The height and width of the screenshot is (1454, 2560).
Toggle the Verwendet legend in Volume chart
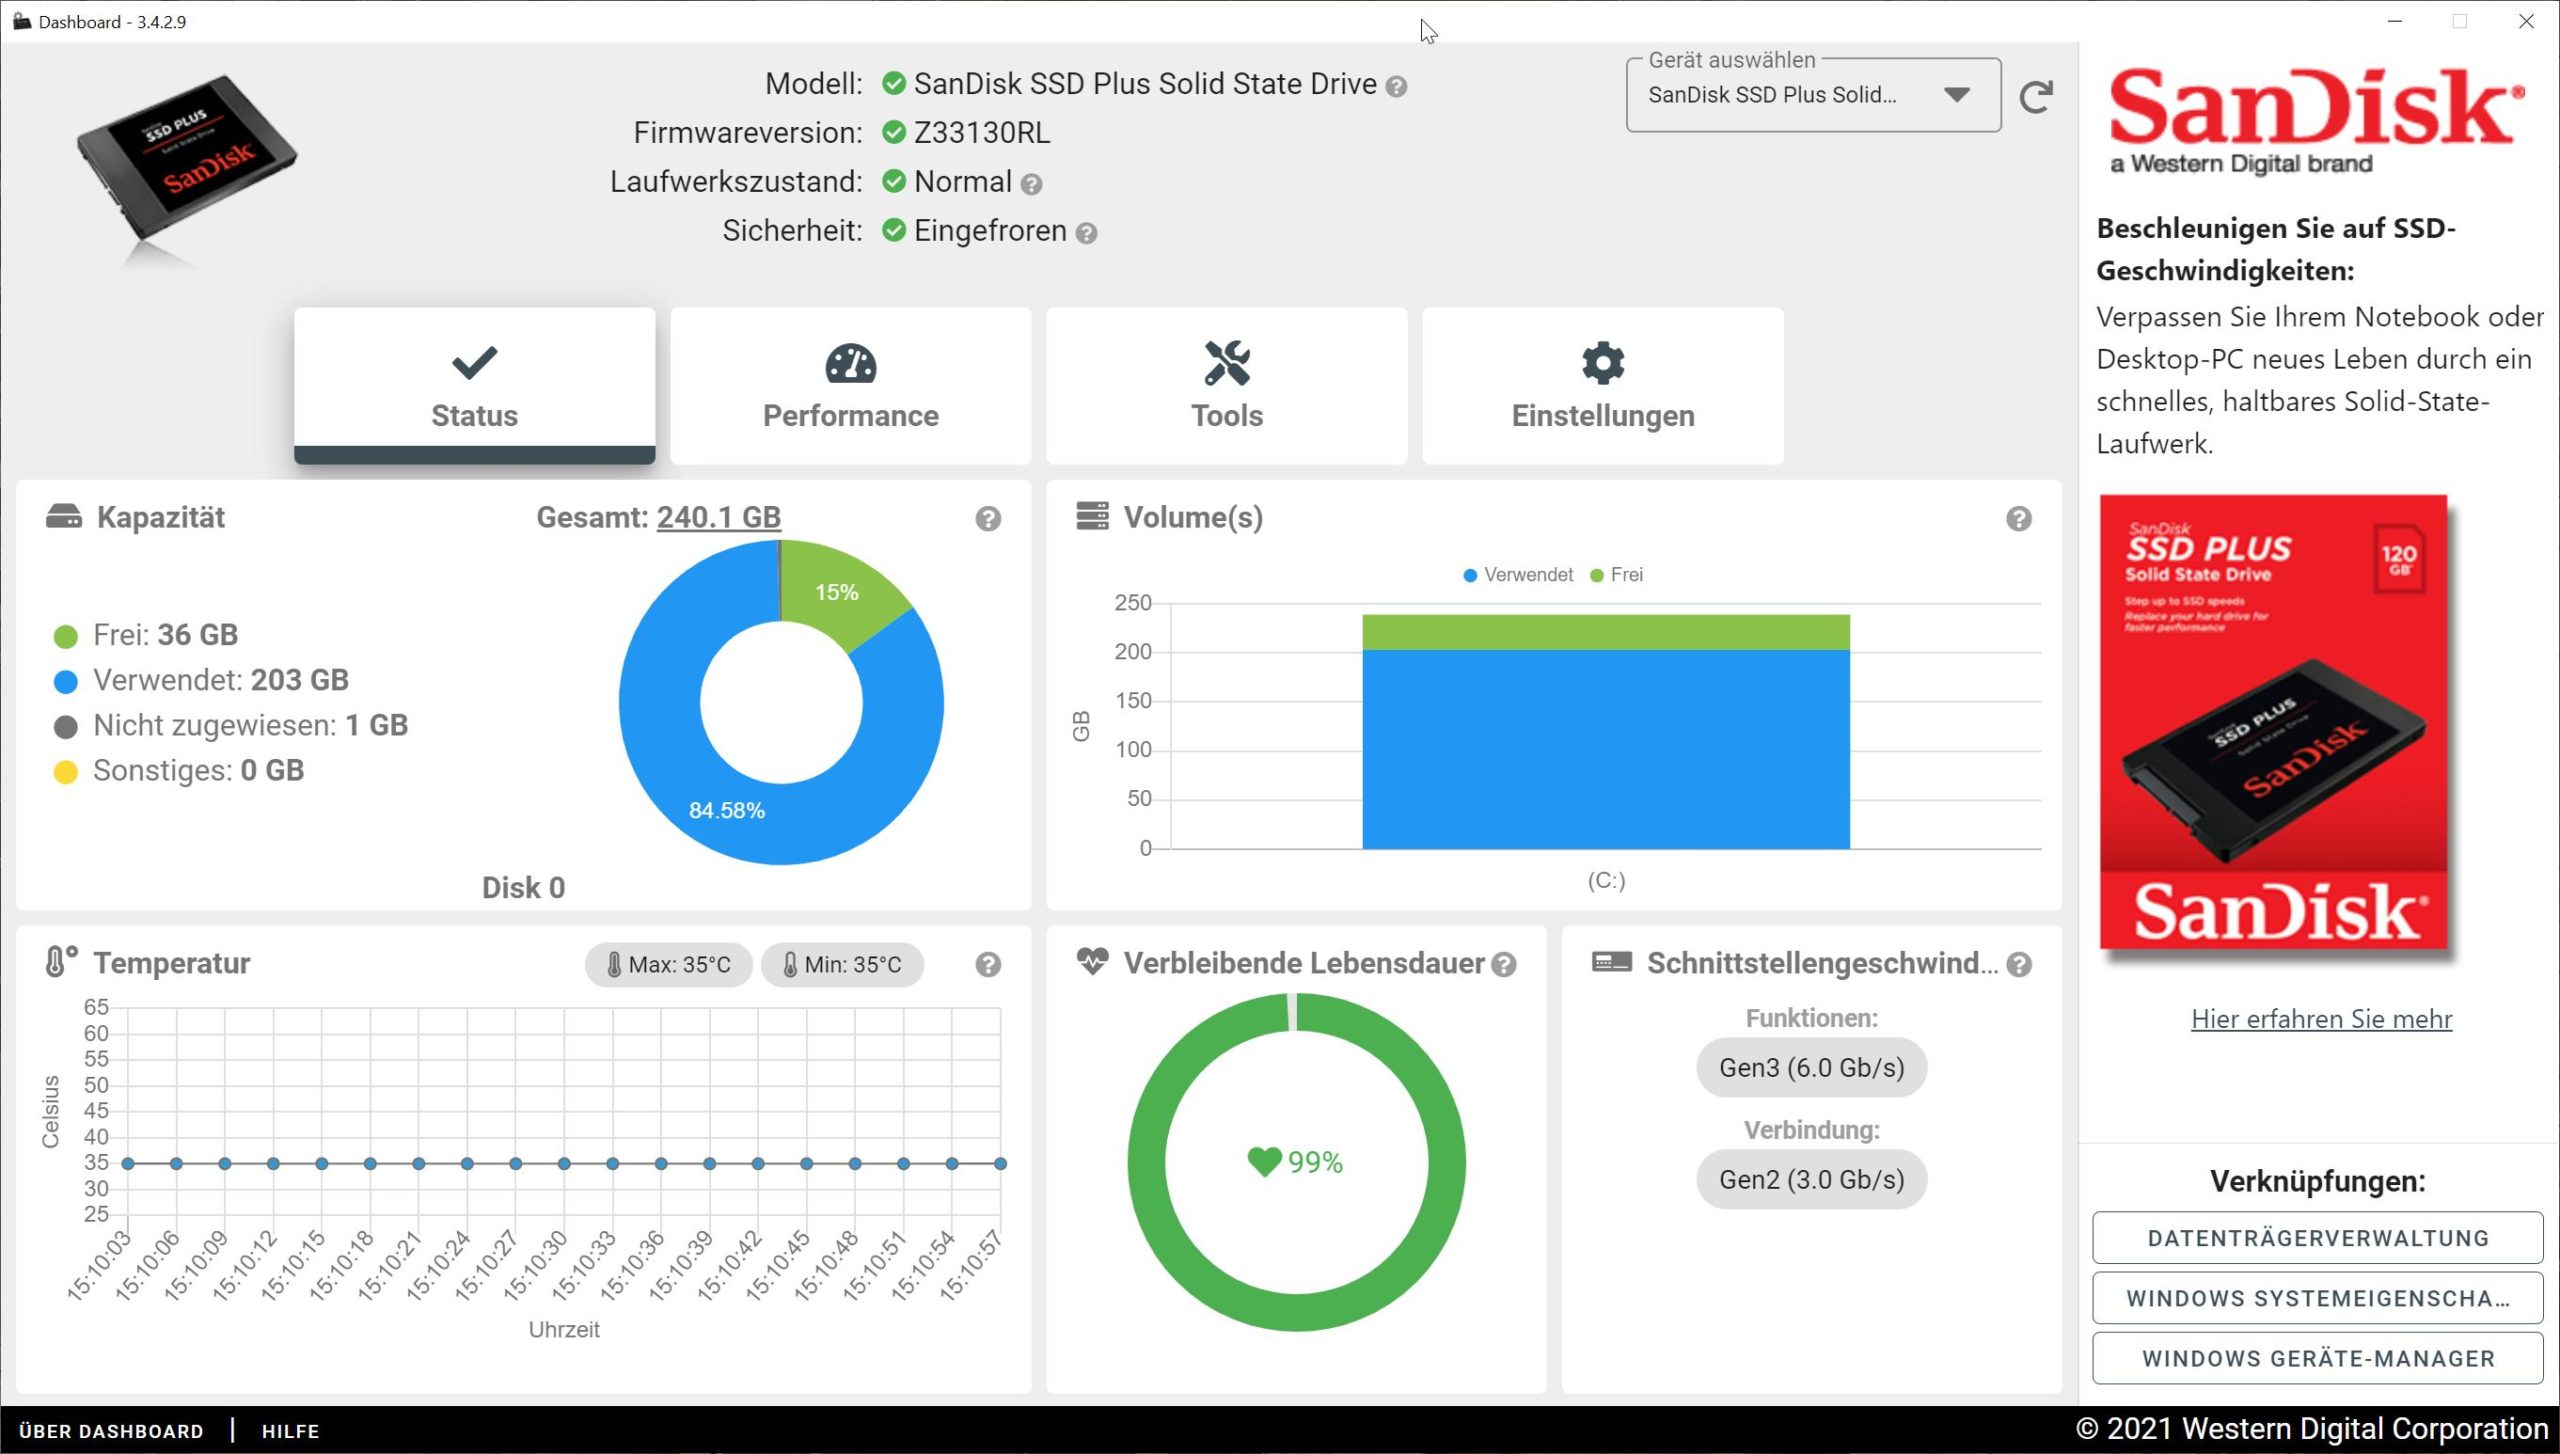coord(1518,575)
